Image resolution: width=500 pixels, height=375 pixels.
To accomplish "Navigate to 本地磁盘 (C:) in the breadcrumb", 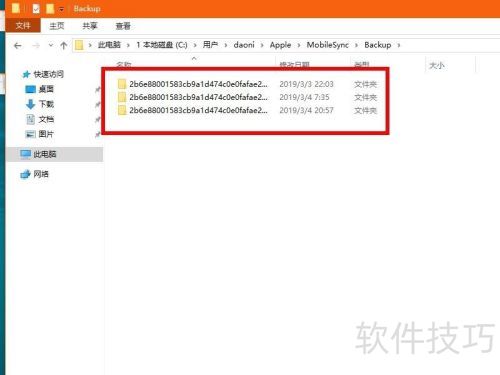I will [162, 45].
